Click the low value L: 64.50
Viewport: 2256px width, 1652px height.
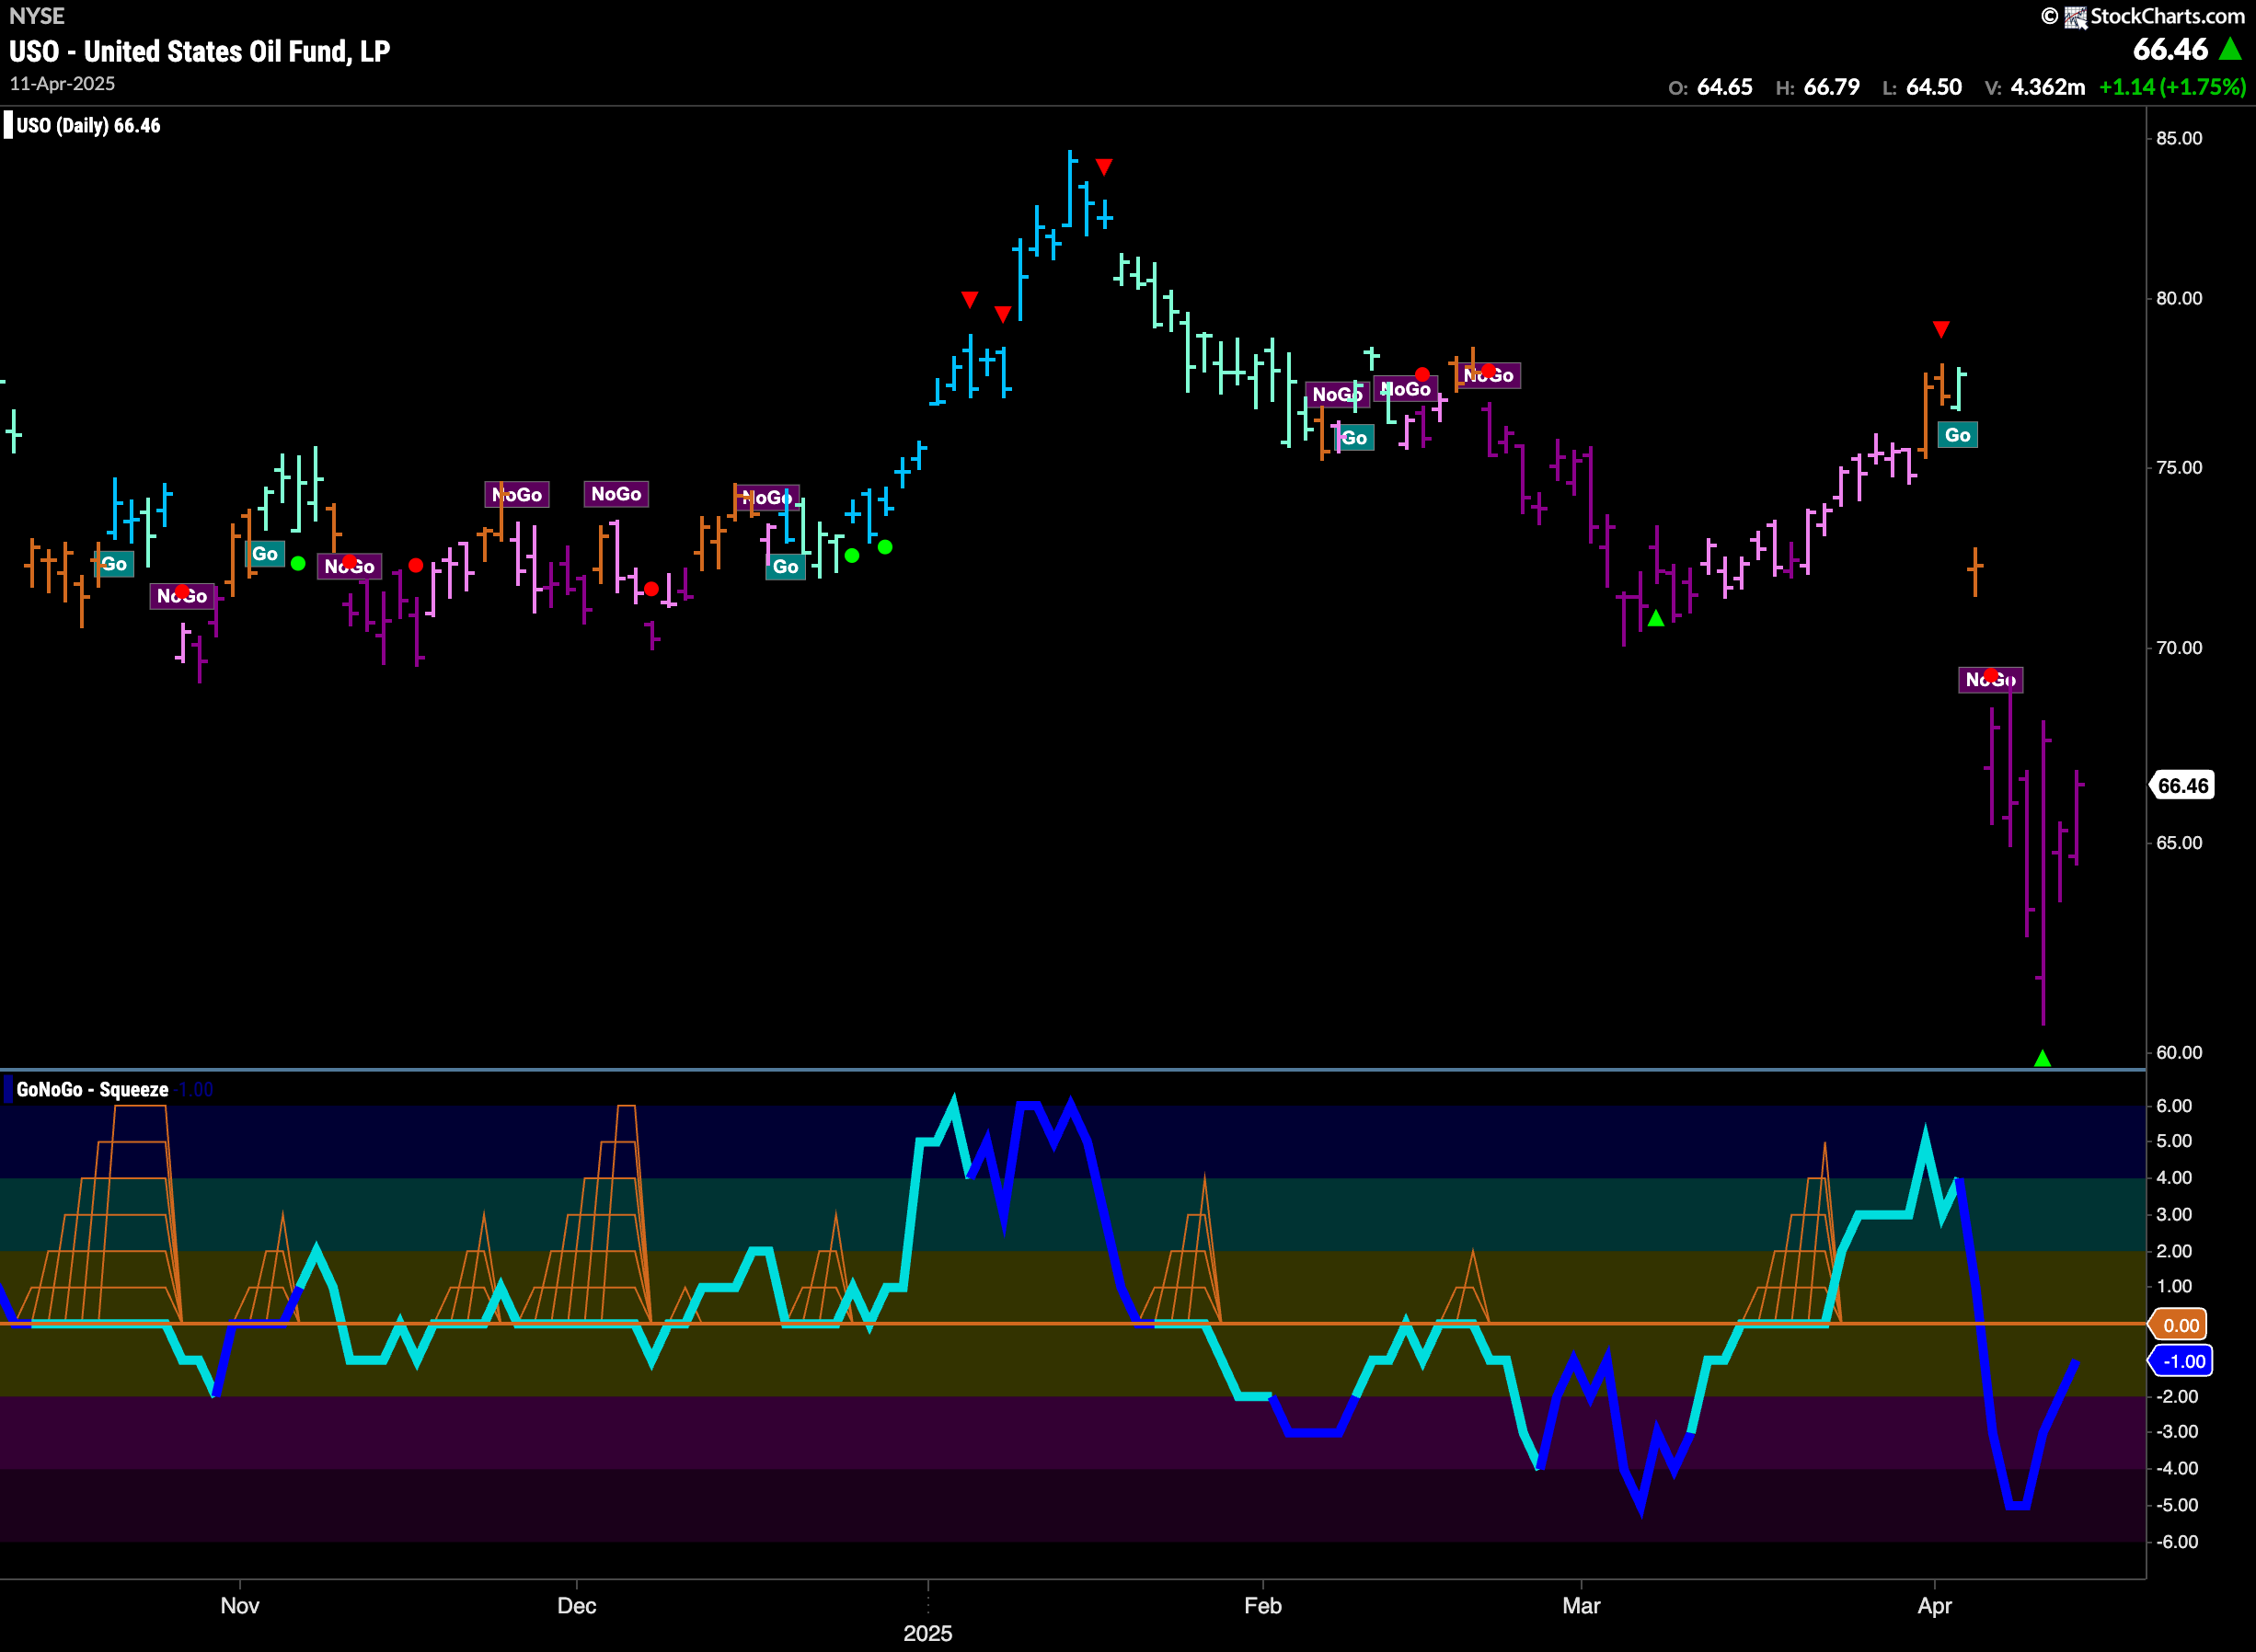coord(1922,87)
